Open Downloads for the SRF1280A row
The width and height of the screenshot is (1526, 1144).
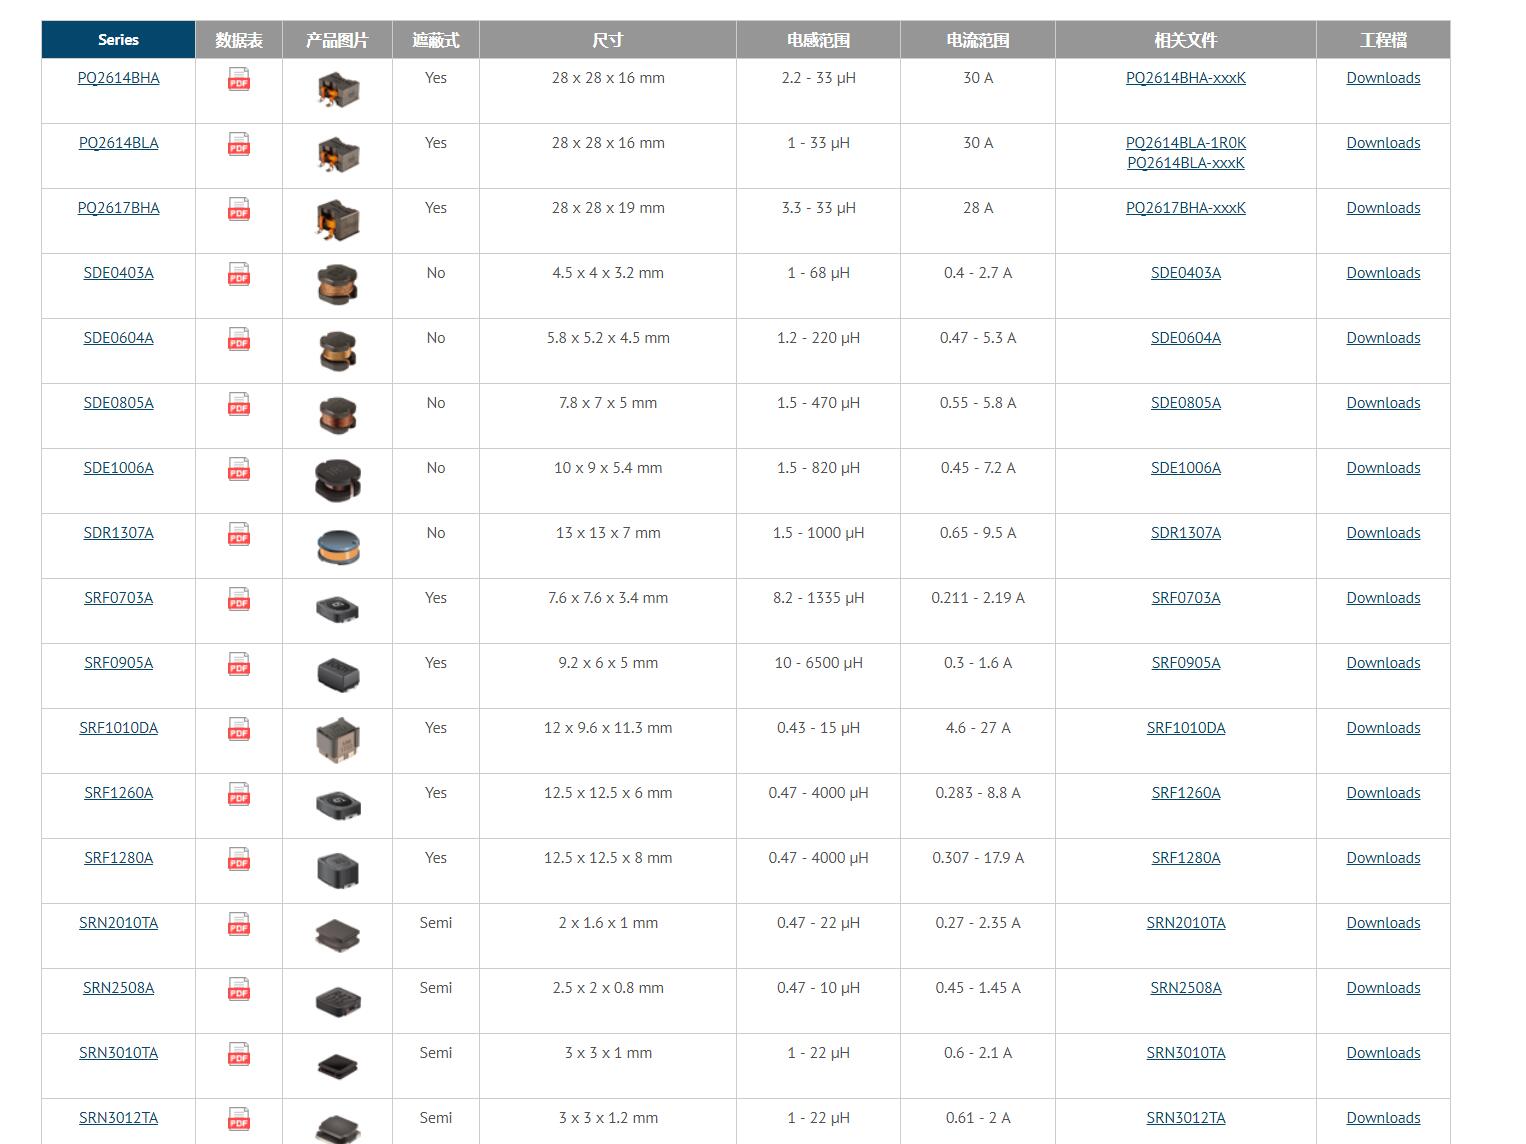pos(1383,858)
